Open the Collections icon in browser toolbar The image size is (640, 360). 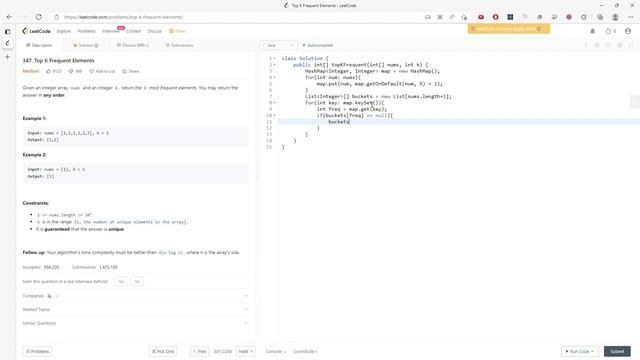pos(600,17)
